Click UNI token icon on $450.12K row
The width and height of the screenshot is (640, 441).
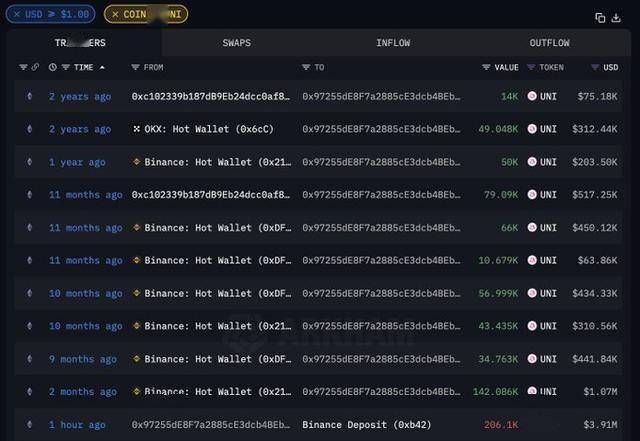tap(532, 227)
